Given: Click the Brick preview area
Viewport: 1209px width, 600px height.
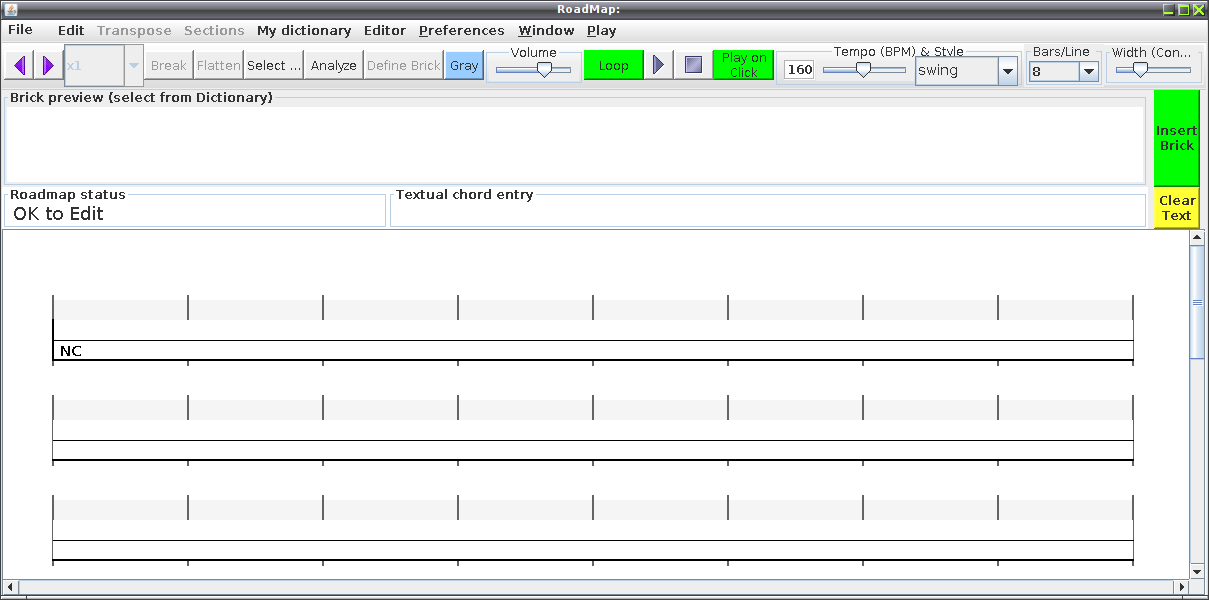Looking at the screenshot, I should point(576,144).
